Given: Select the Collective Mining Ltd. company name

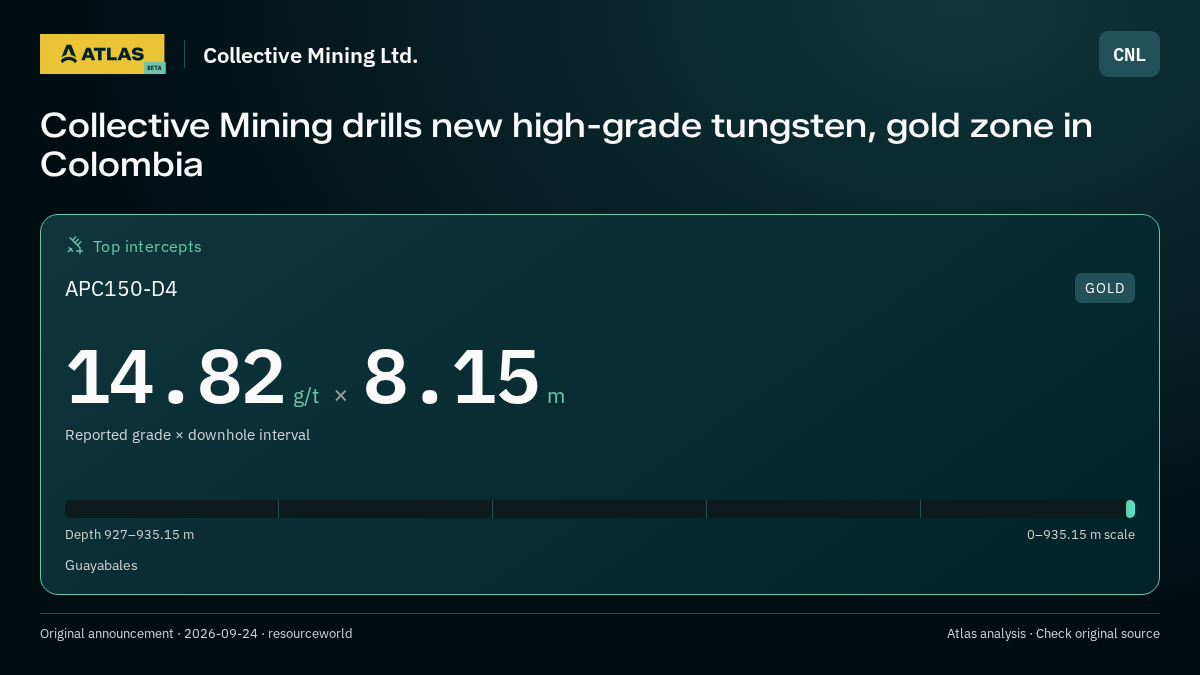Looking at the screenshot, I should [310, 56].
